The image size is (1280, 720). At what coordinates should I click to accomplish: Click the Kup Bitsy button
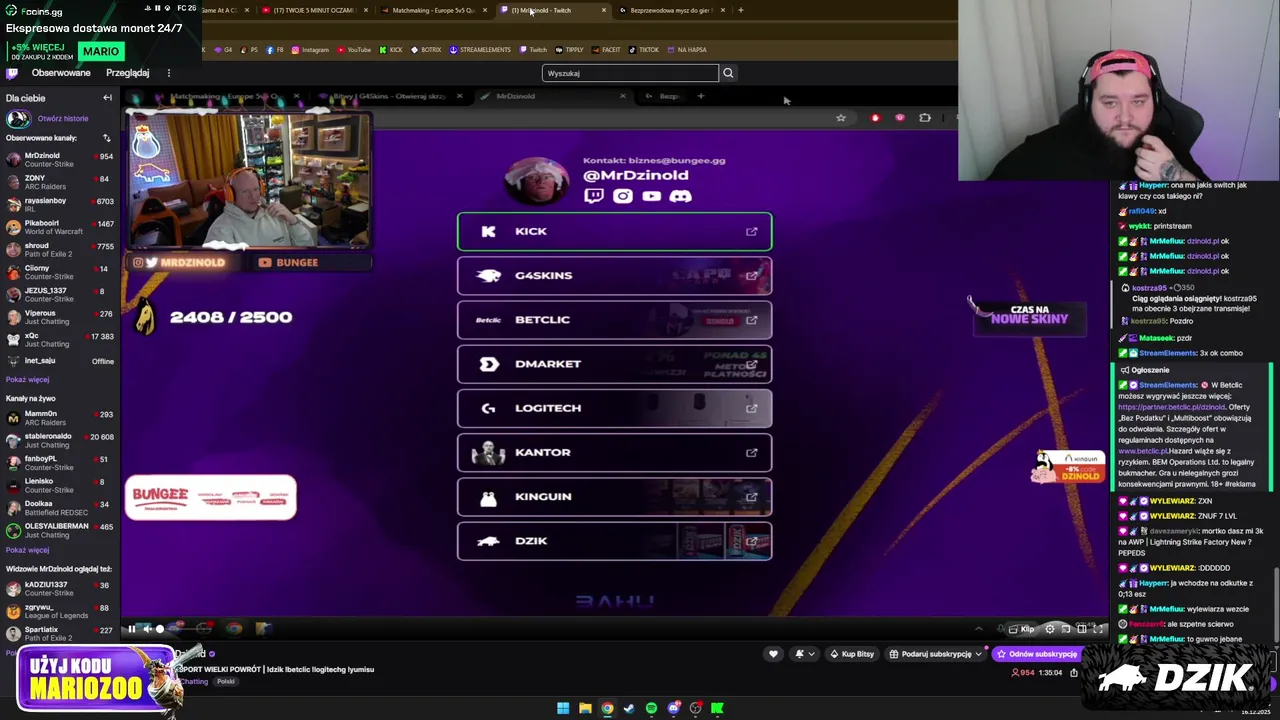coord(852,654)
